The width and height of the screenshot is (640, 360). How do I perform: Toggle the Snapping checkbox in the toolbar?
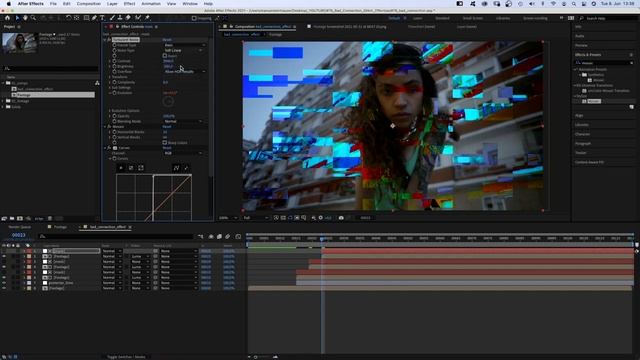click(x=194, y=18)
